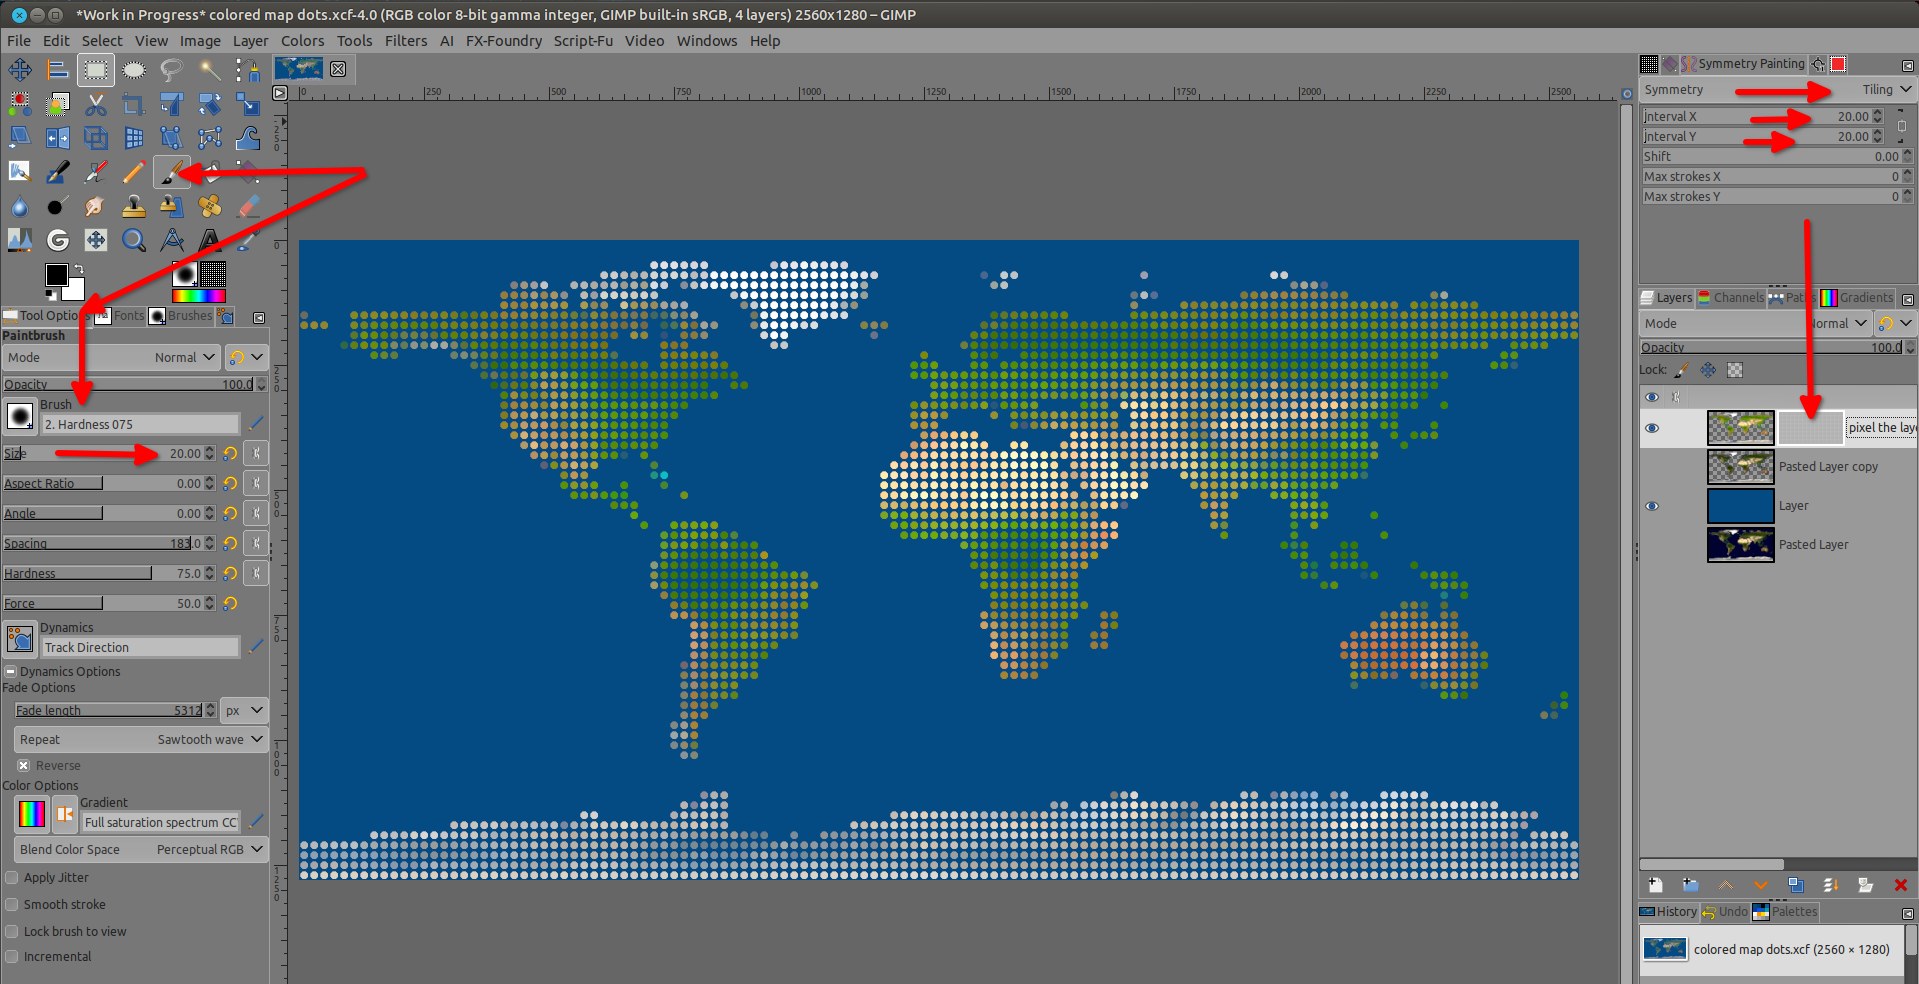Viewport: 1919px width, 984px height.
Task: Select the Heal bandage tool
Action: pyautogui.click(x=210, y=207)
